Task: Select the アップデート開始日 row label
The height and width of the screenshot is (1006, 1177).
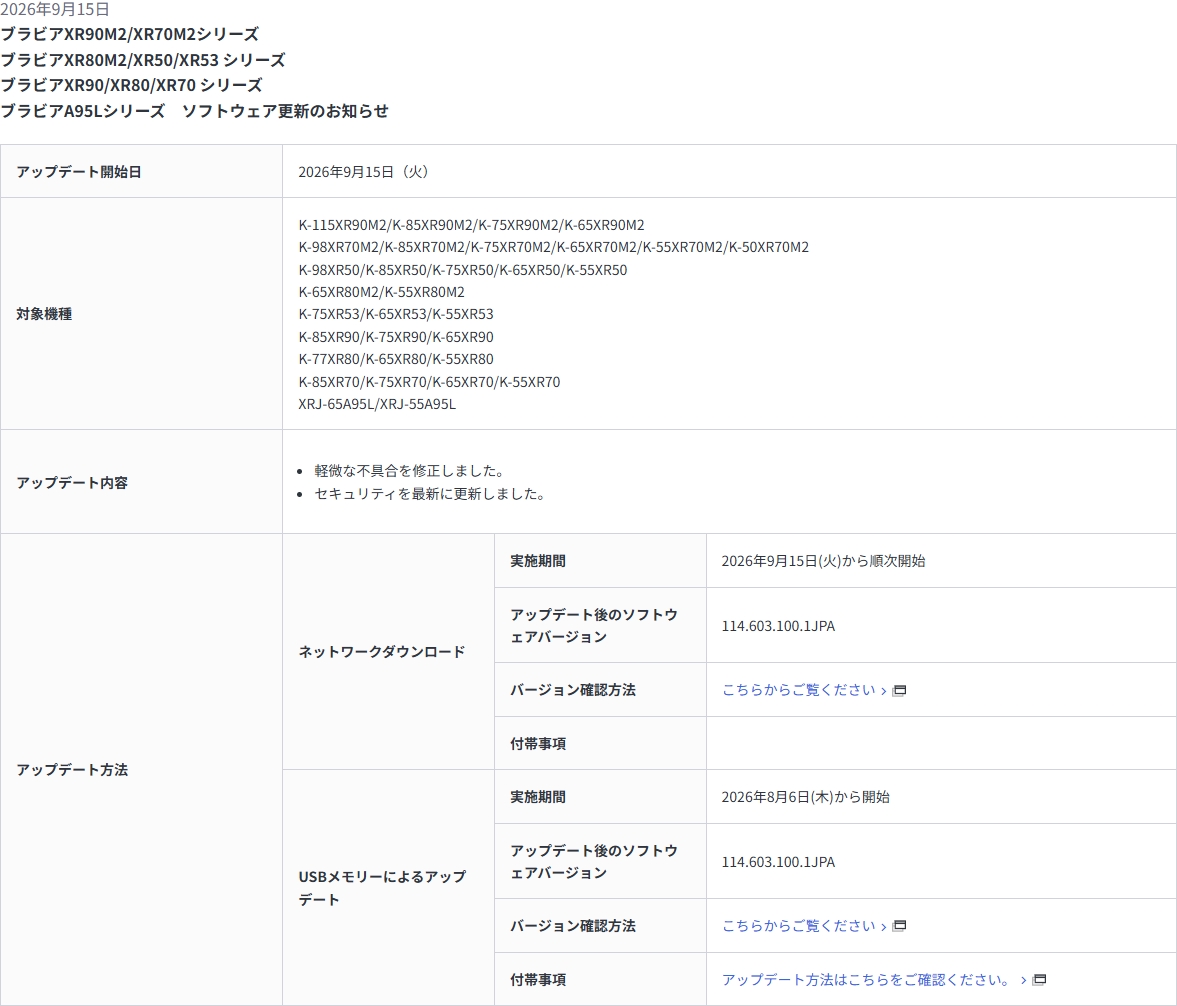Action: point(79,172)
